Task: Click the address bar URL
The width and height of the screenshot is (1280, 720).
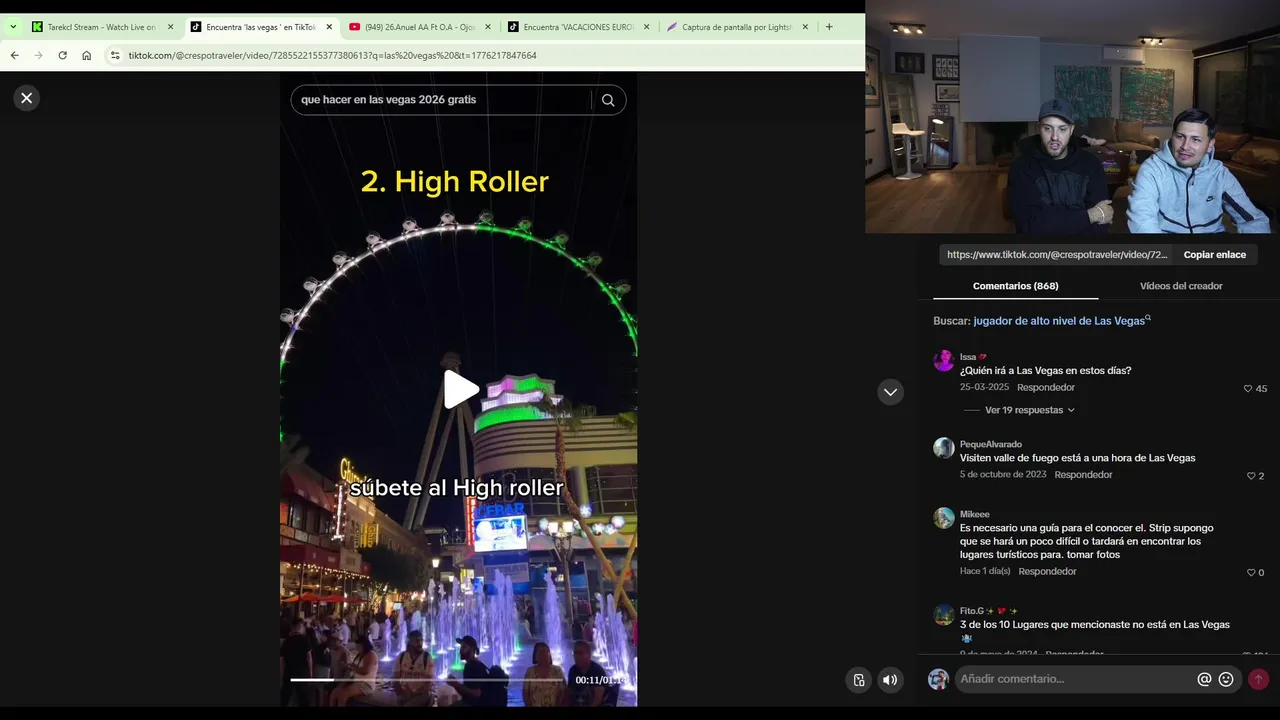Action: coord(332,56)
